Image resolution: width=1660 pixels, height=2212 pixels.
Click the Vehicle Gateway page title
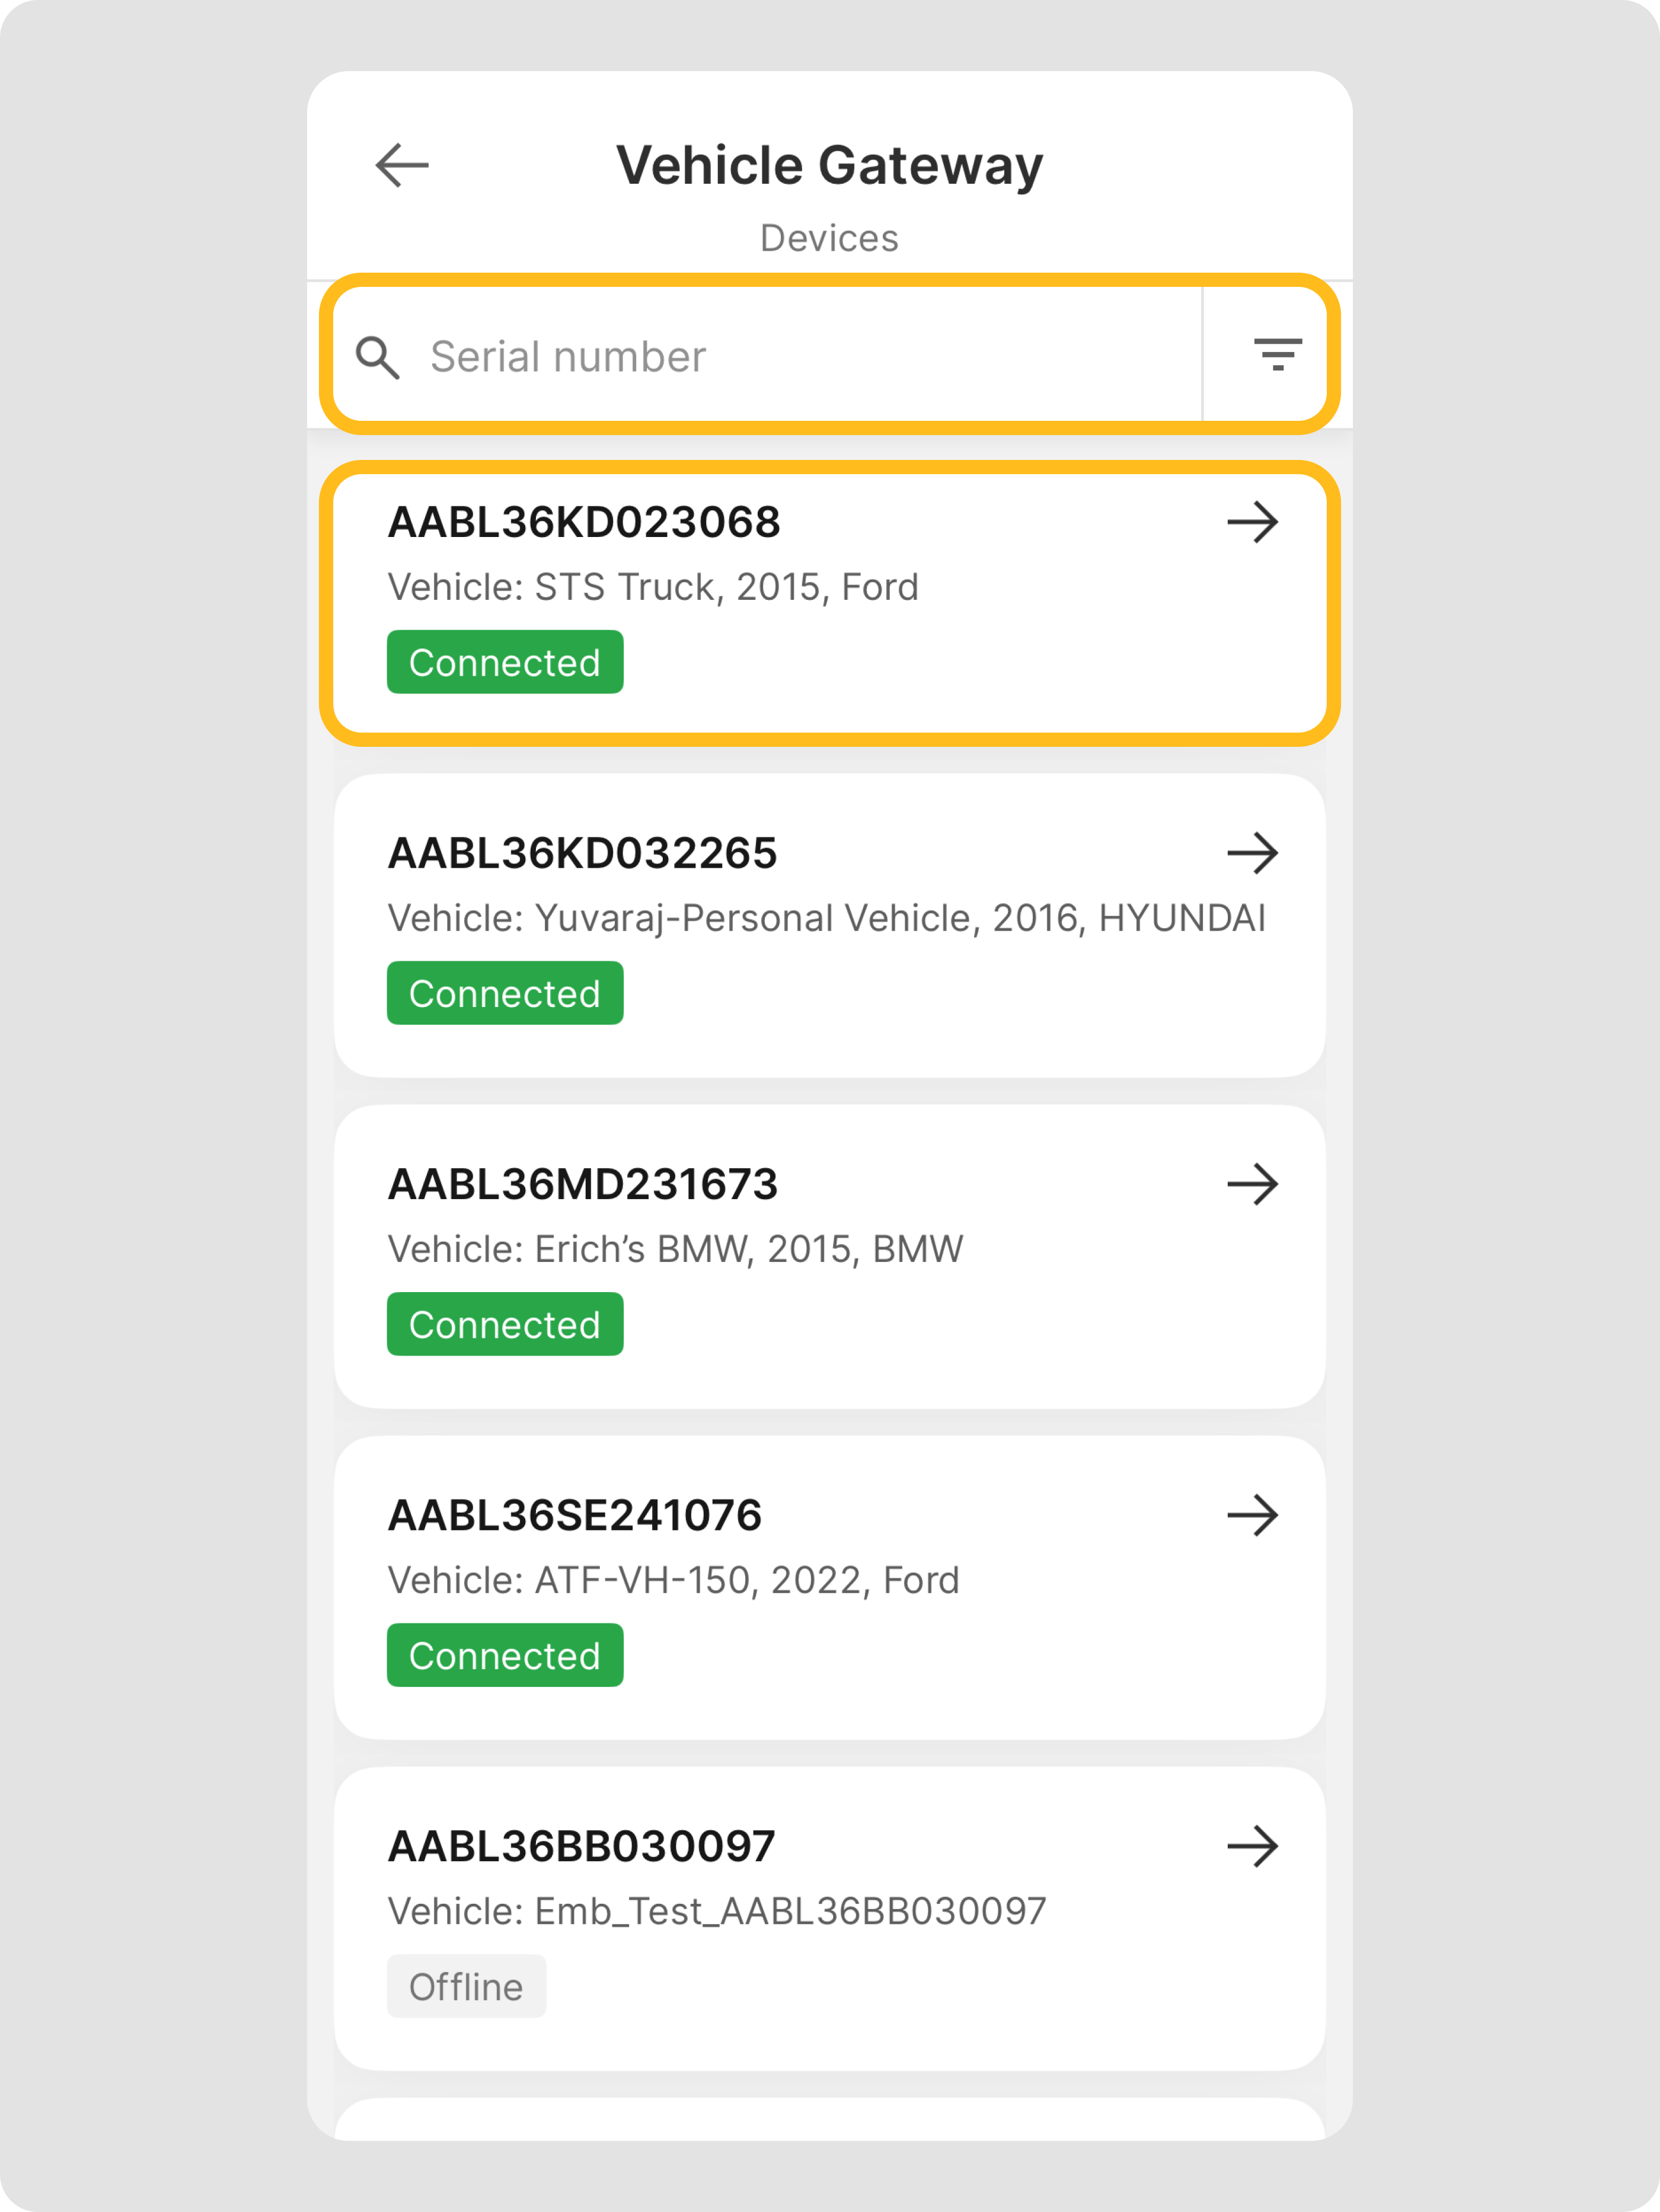(829, 165)
